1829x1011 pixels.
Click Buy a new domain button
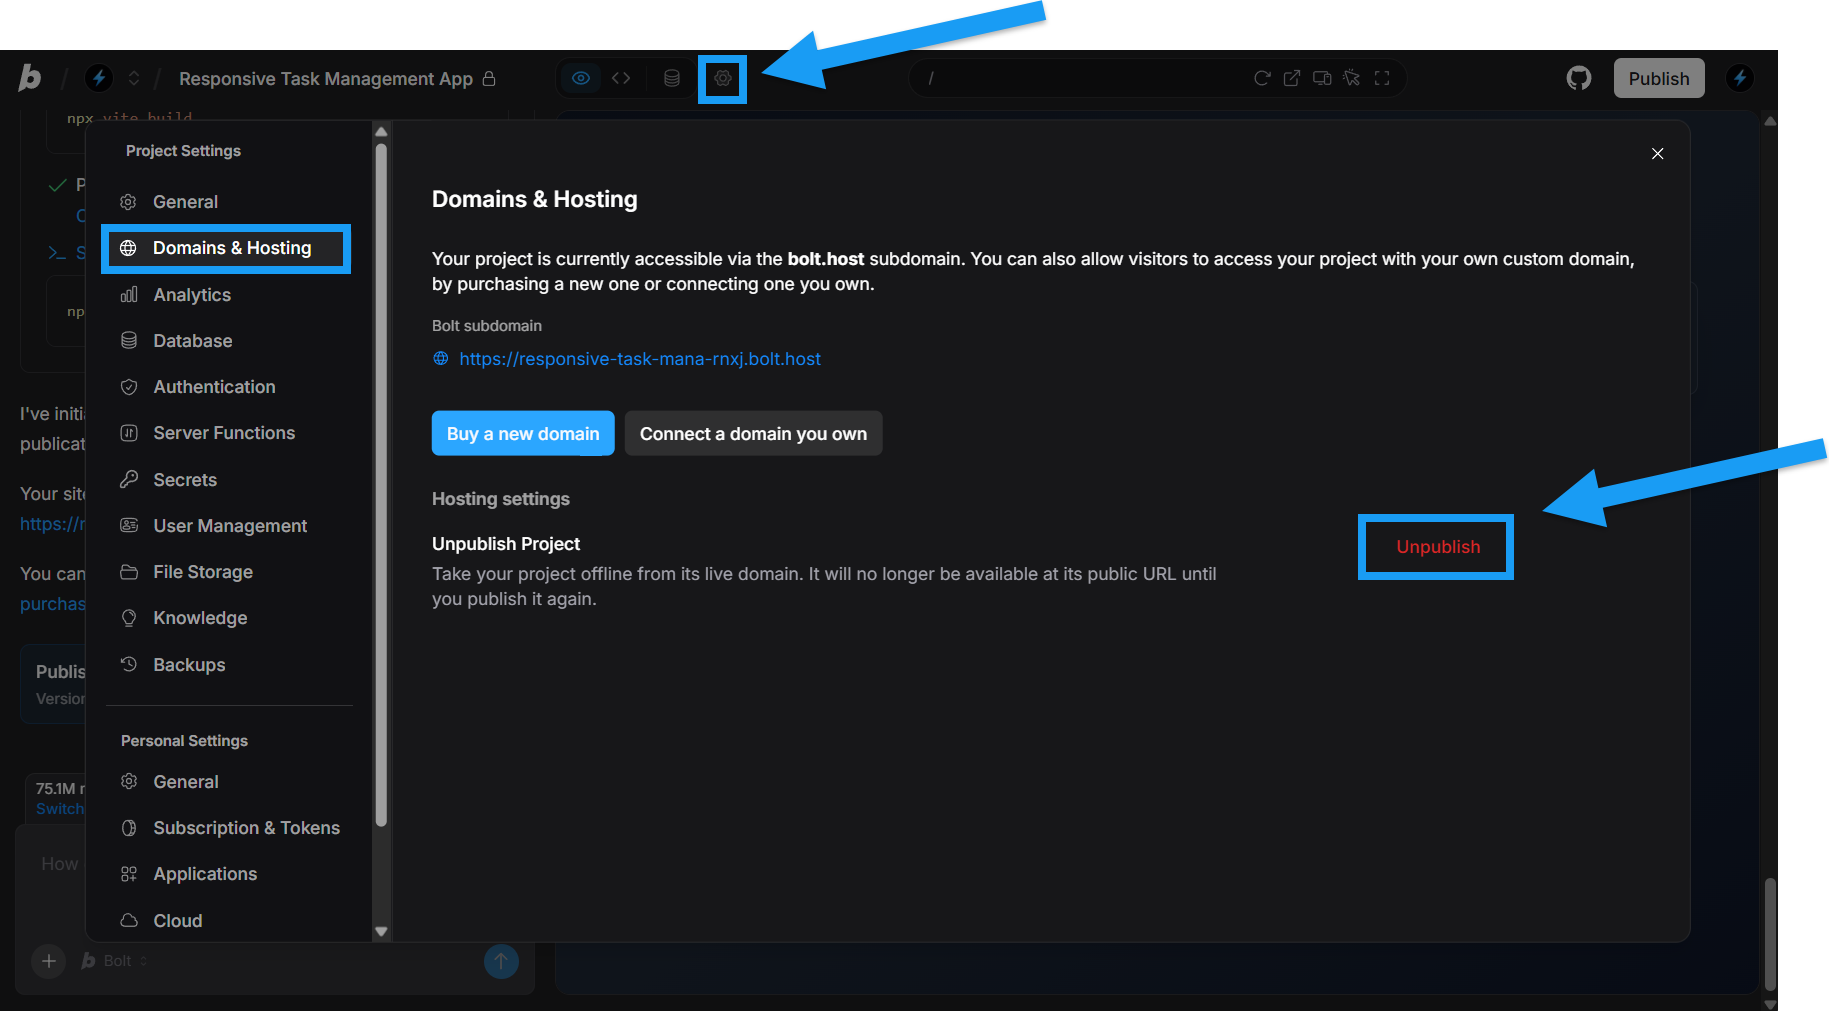(x=523, y=433)
